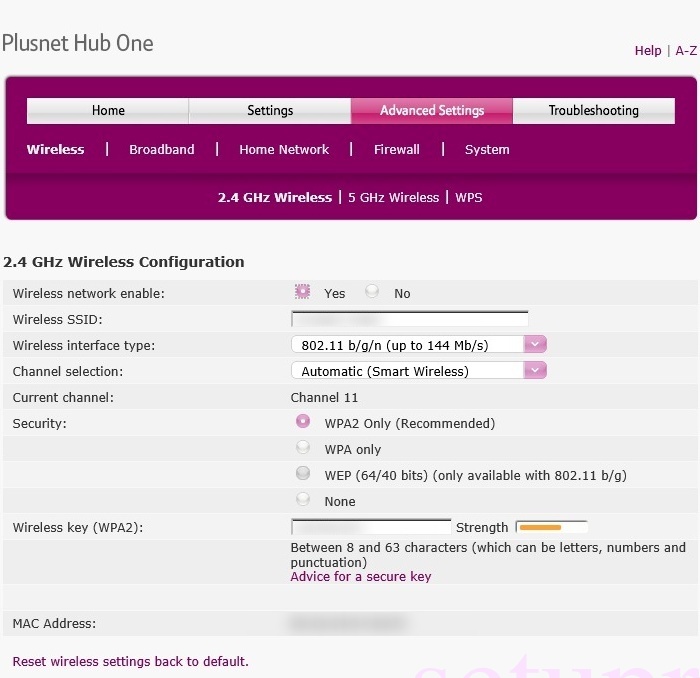The image size is (700, 678).
Task: Select Yes for wireless network enable
Action: point(302,292)
